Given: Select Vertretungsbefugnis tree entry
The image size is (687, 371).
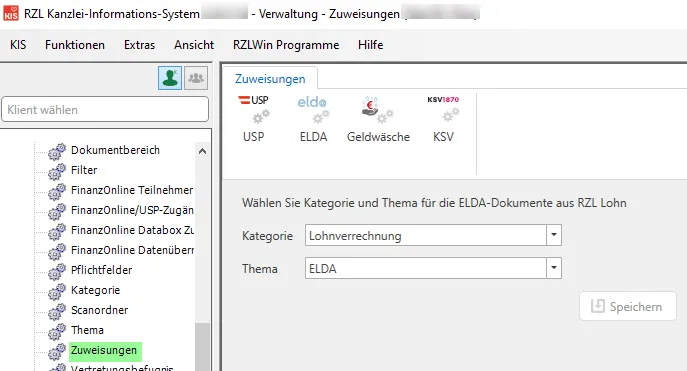Looking at the screenshot, I should [x=122, y=367].
